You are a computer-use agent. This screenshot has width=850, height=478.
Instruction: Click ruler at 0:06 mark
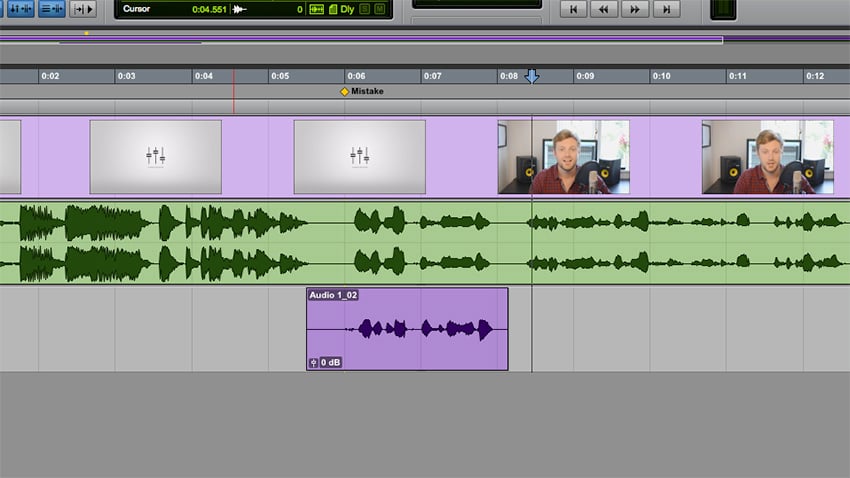356,76
